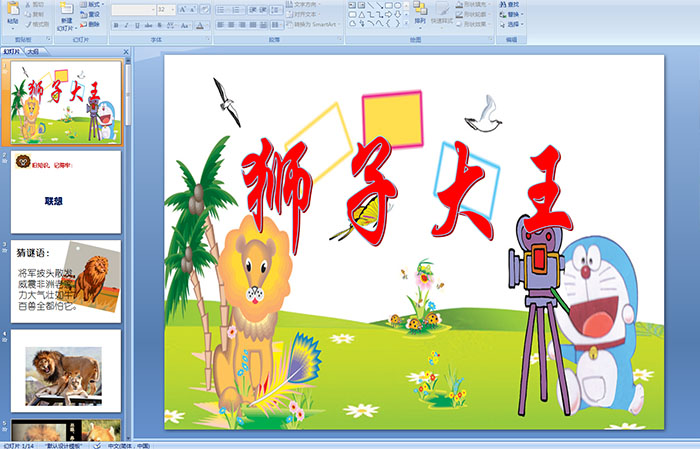
Task: Click Convert to SmartArt
Action: click(x=314, y=24)
